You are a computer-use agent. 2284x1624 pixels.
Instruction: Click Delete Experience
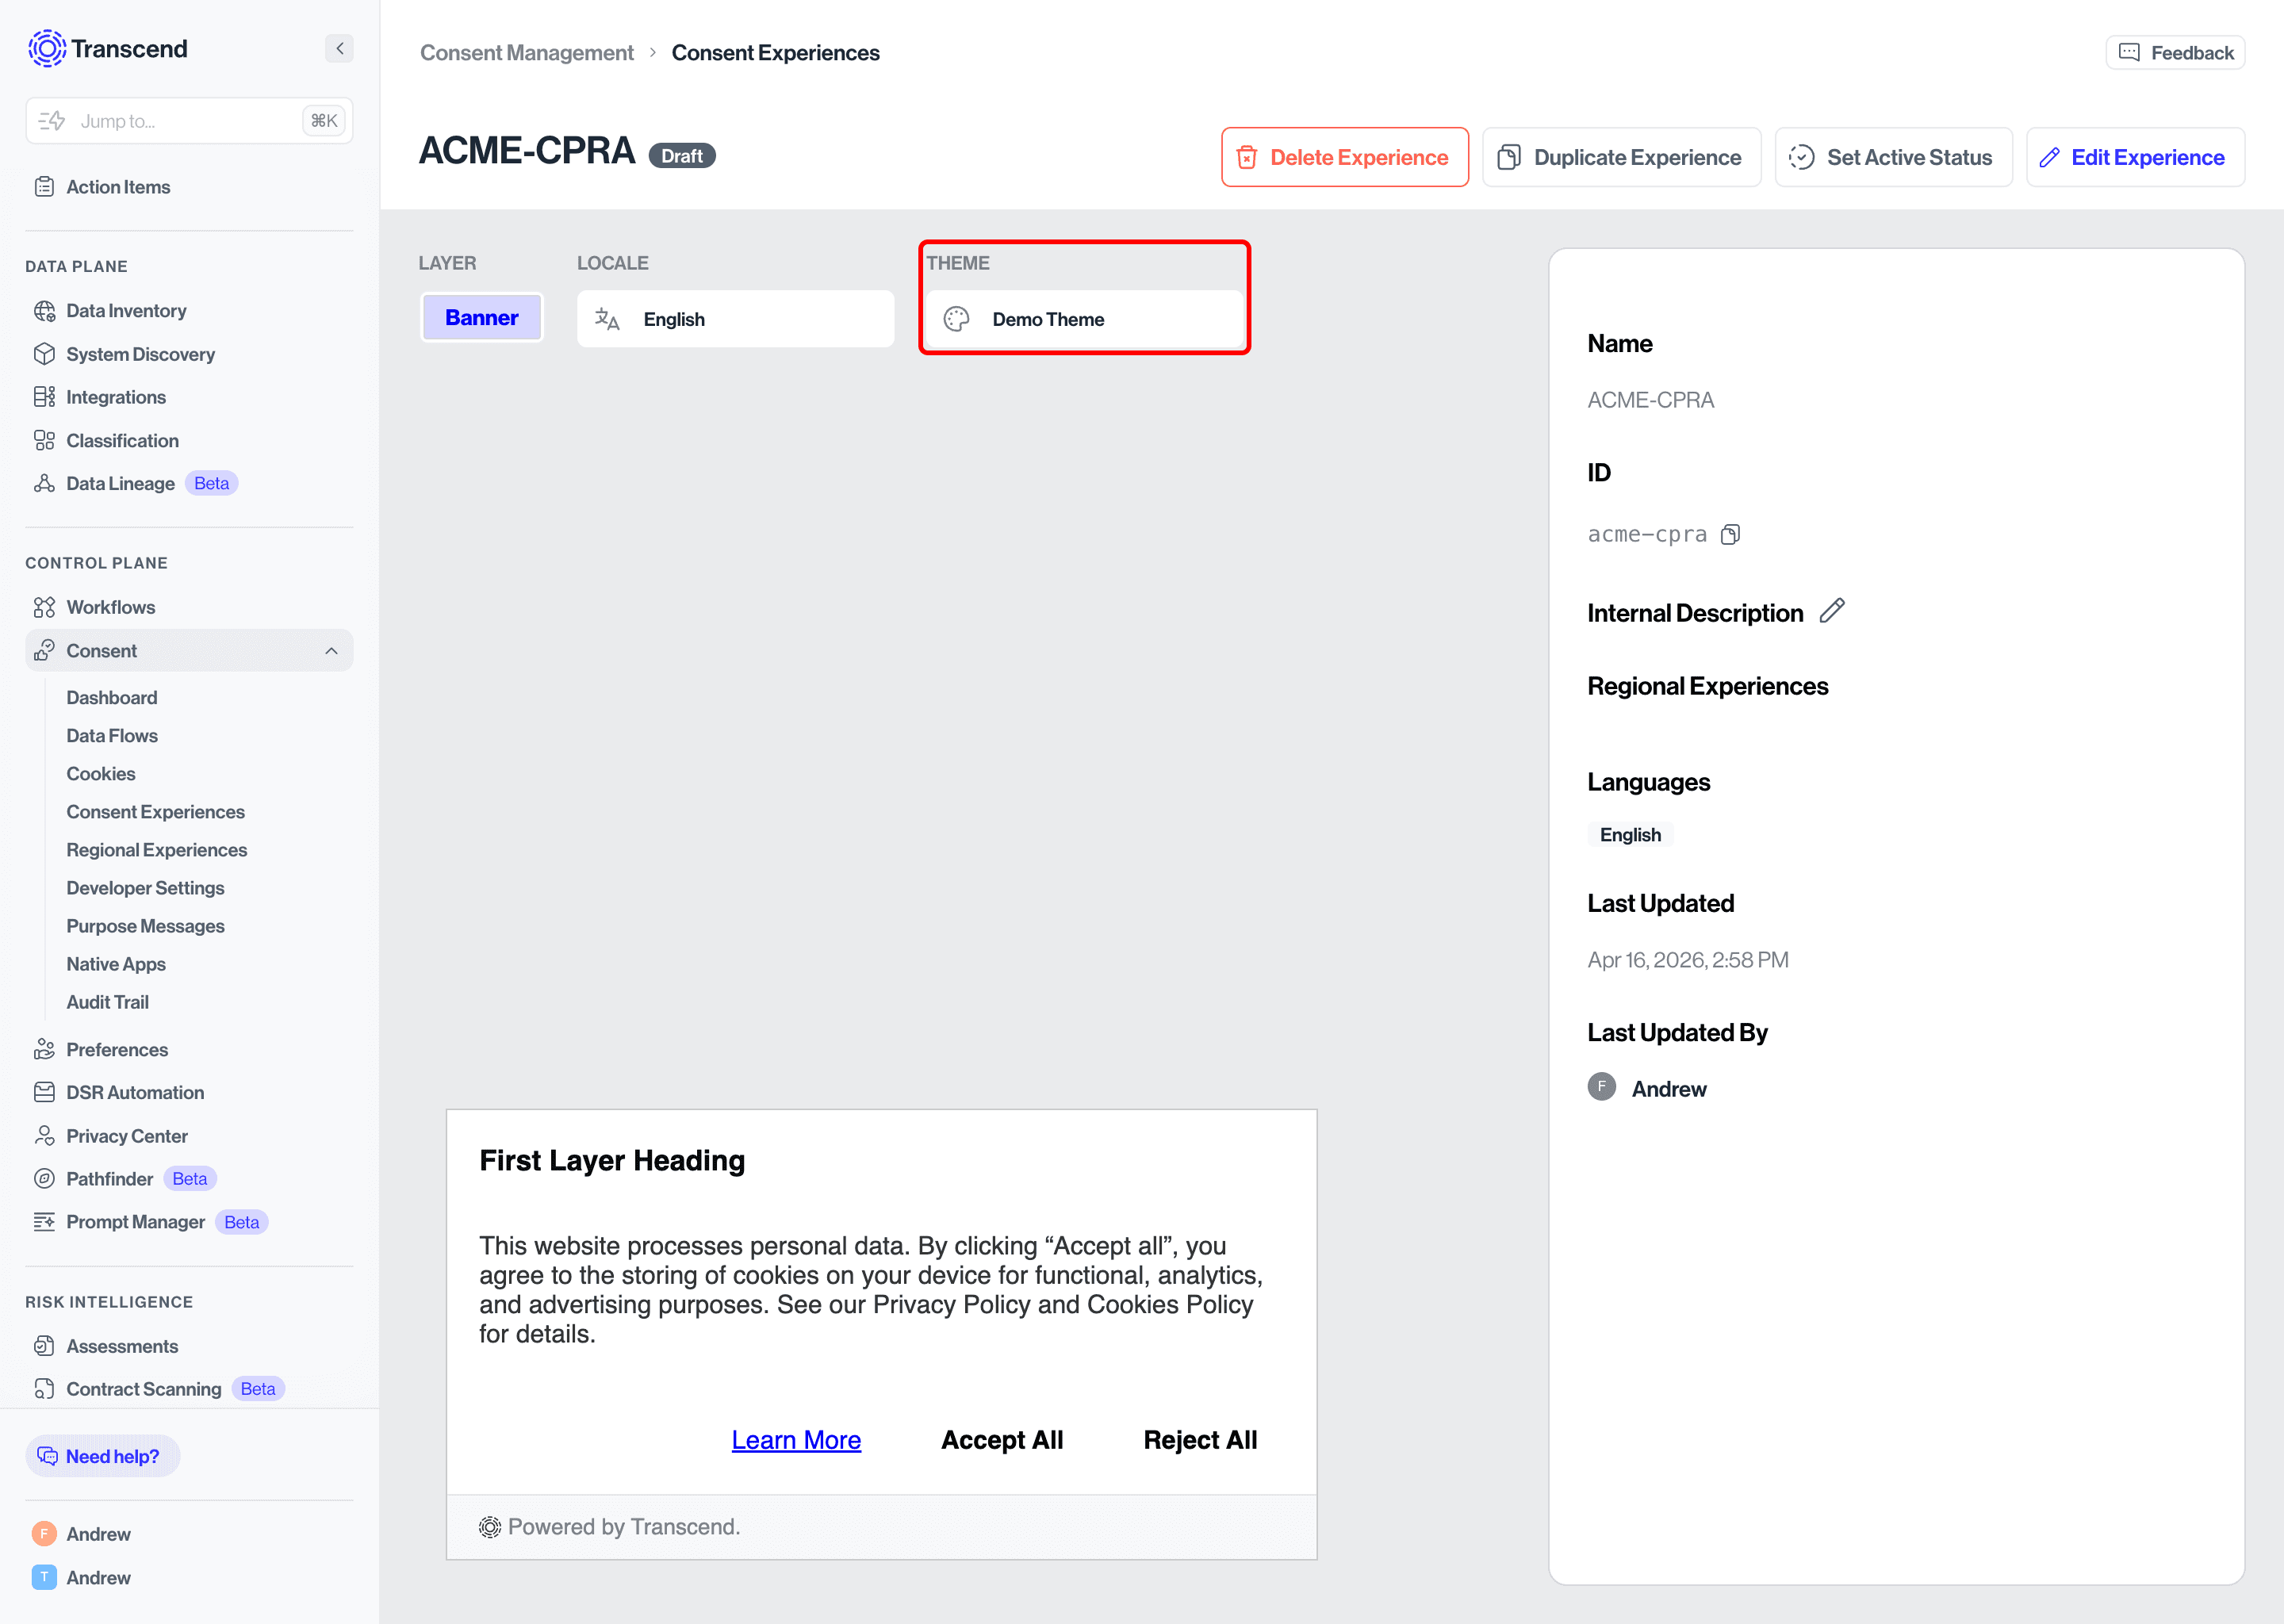[x=1344, y=157]
